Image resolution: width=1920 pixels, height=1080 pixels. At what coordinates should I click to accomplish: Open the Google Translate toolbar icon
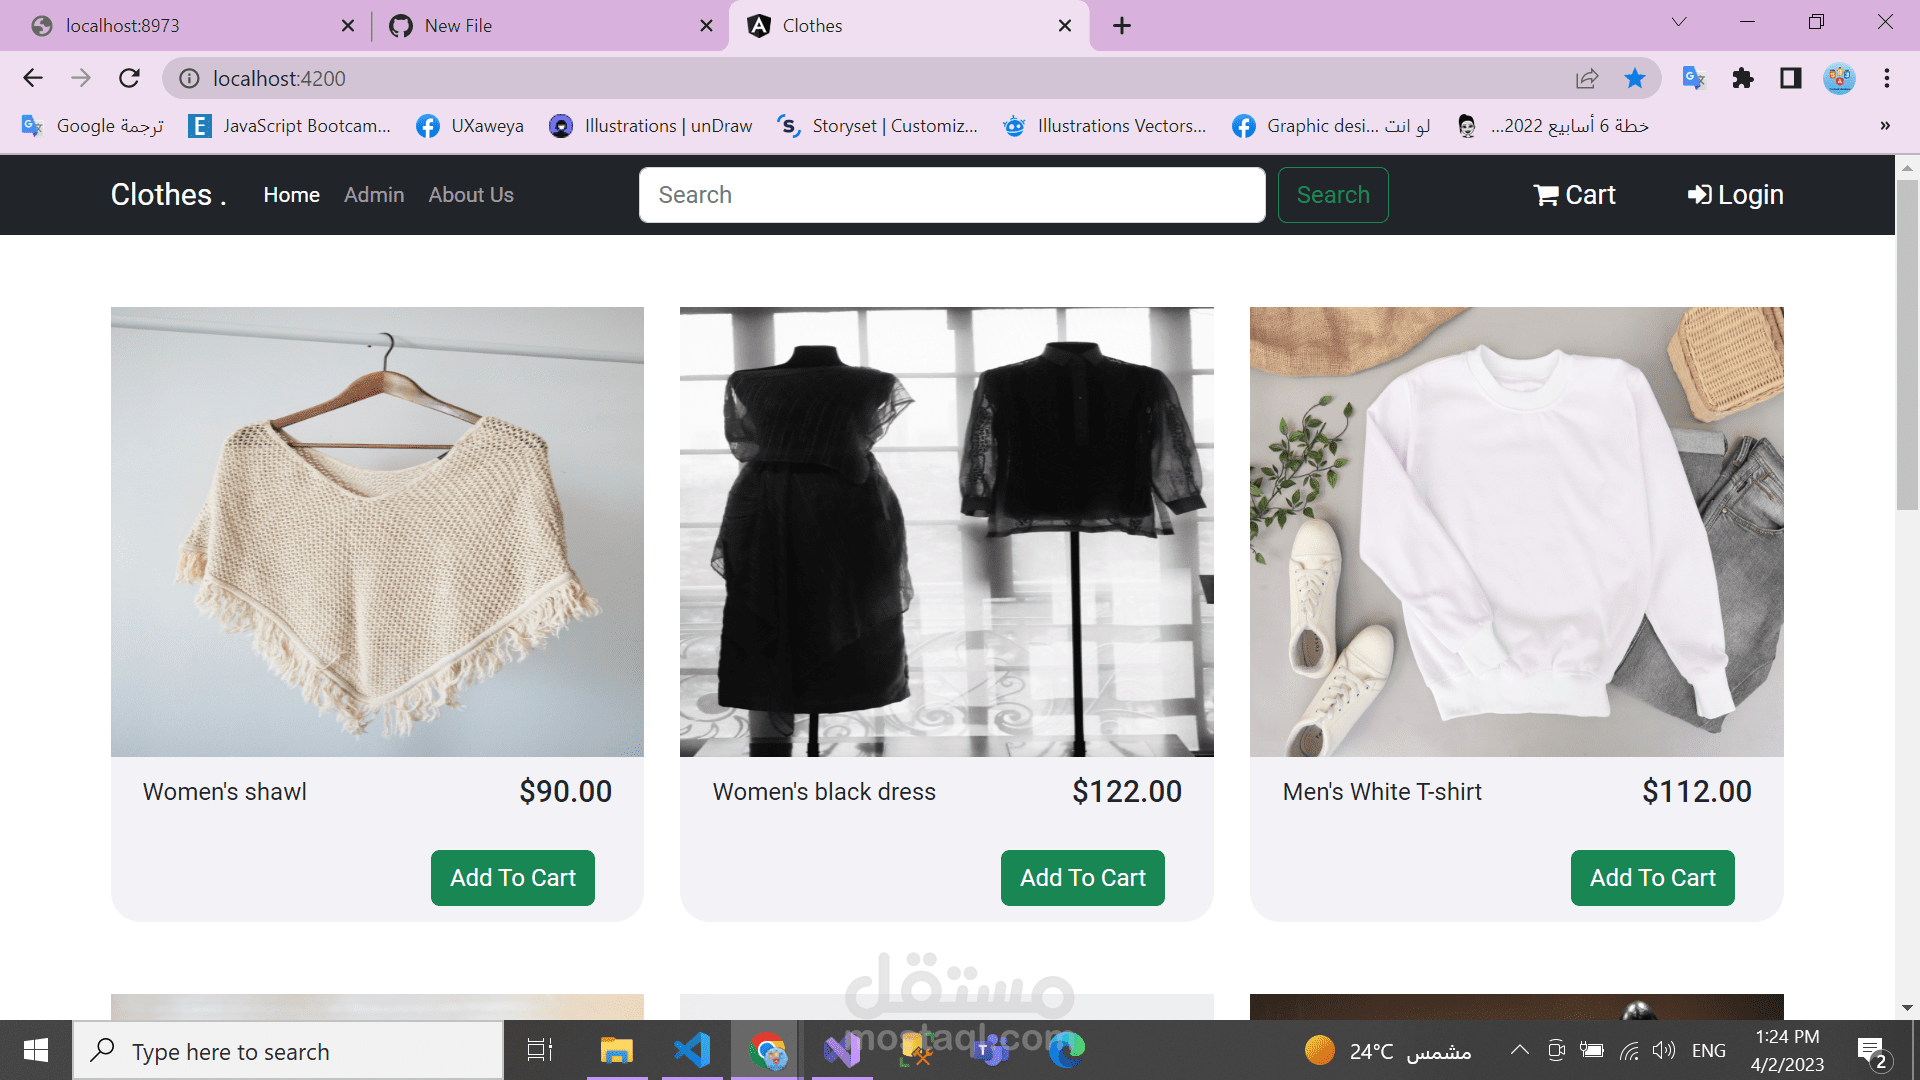(x=1693, y=78)
